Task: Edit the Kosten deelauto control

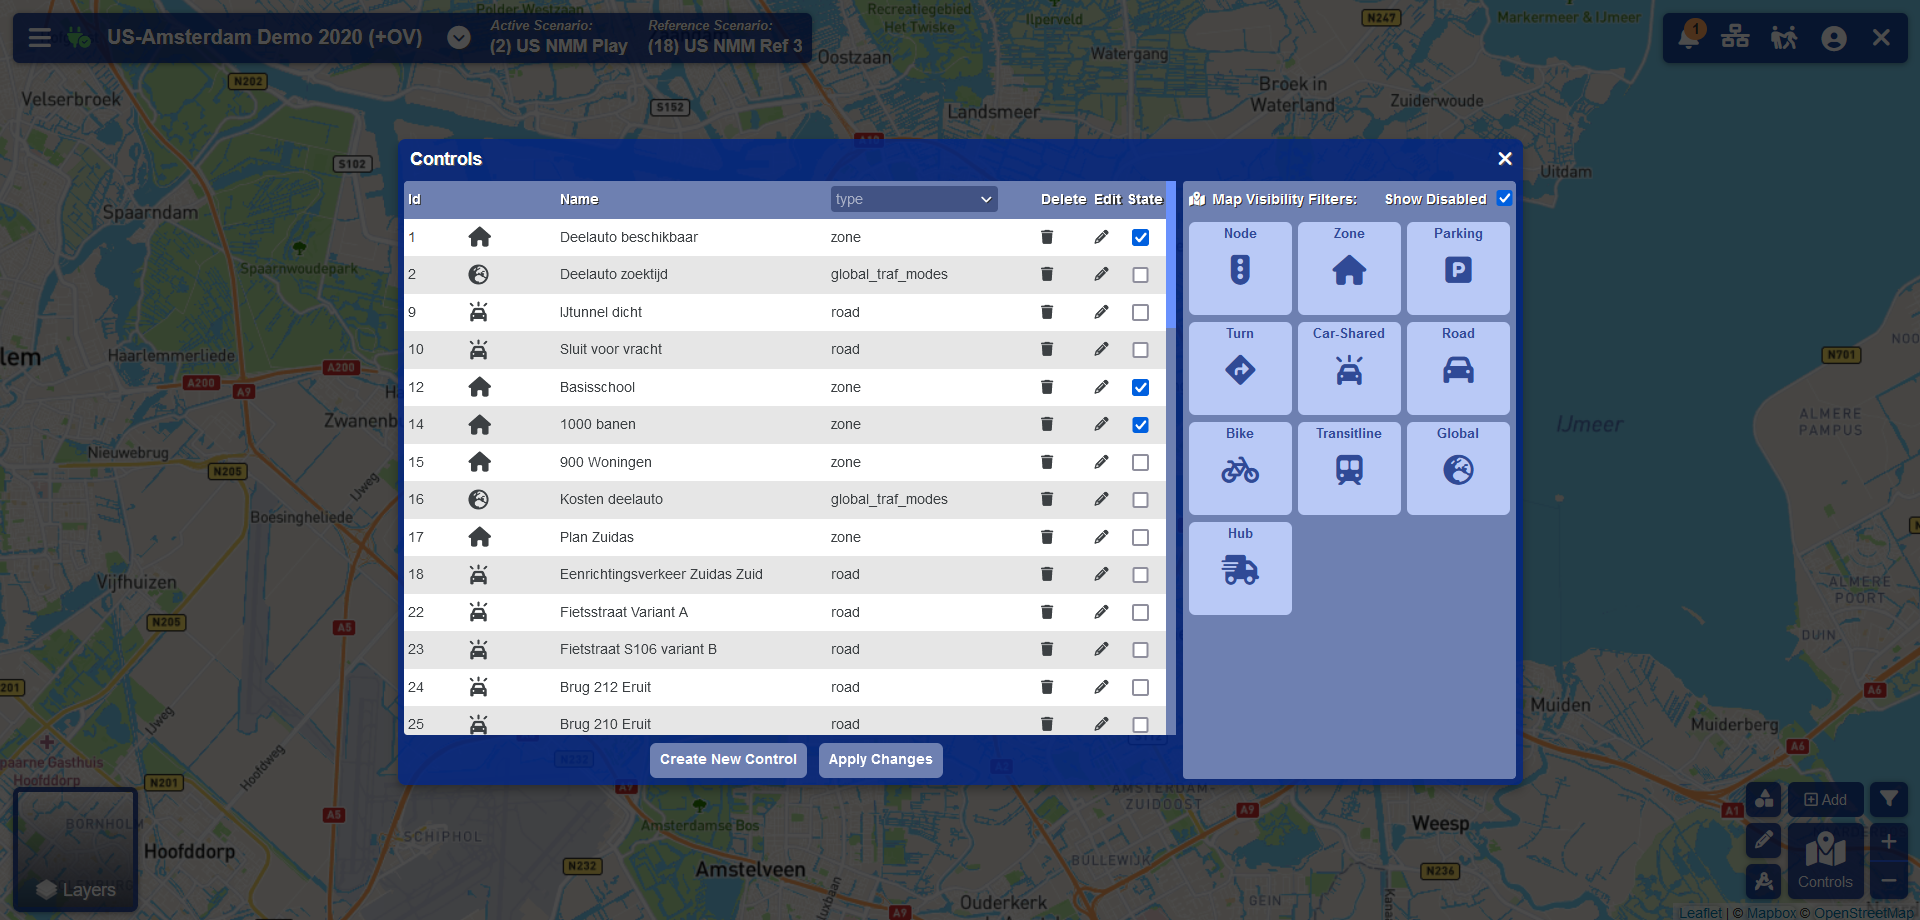Action: coord(1101,499)
